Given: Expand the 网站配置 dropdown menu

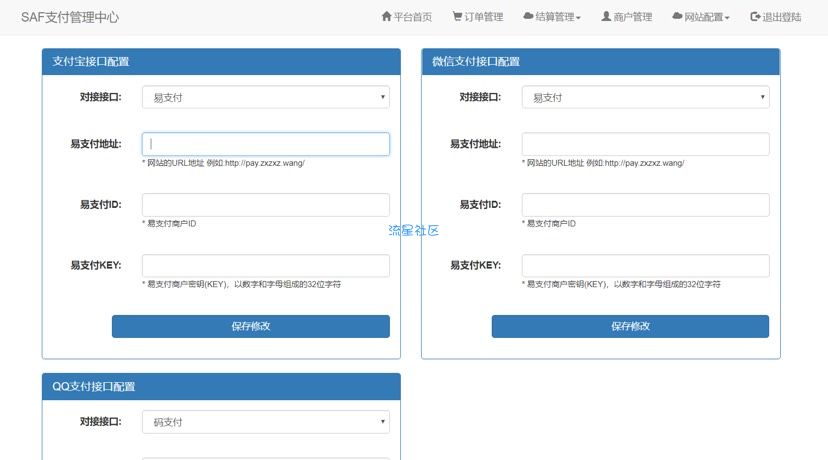Looking at the screenshot, I should pyautogui.click(x=701, y=17).
